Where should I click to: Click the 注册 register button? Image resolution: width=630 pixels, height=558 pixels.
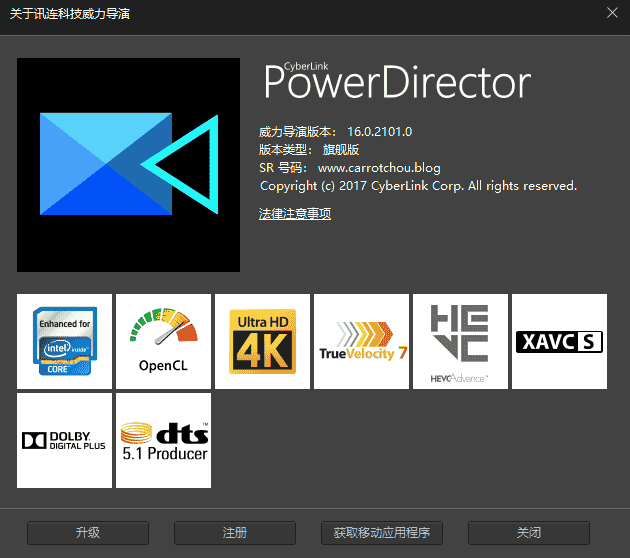[235, 533]
